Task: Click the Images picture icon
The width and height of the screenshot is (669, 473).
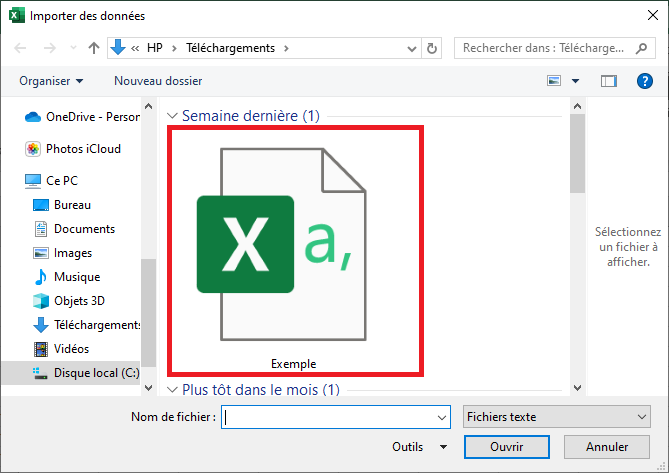Action: [x=41, y=253]
